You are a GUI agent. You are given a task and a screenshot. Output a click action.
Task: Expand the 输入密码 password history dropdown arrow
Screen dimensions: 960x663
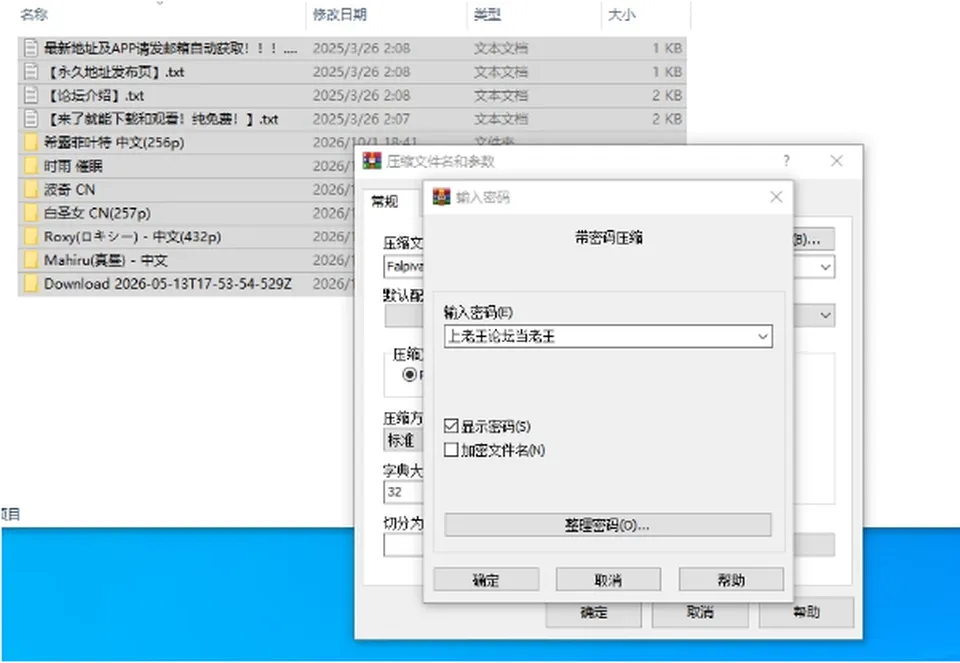click(763, 336)
